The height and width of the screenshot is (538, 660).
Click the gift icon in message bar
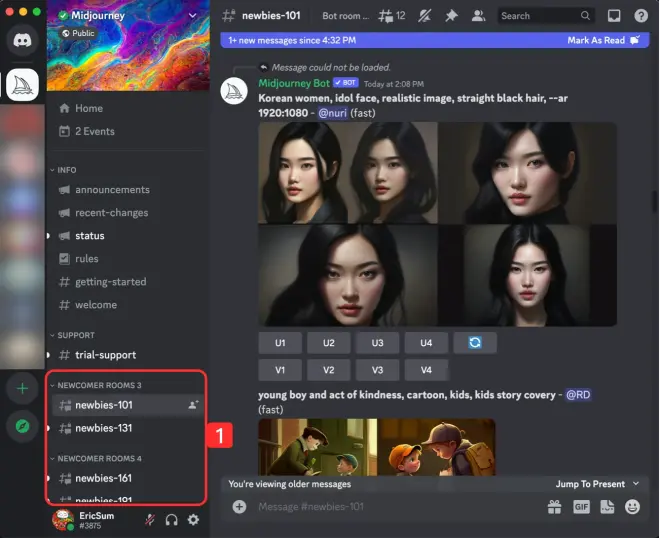click(554, 507)
